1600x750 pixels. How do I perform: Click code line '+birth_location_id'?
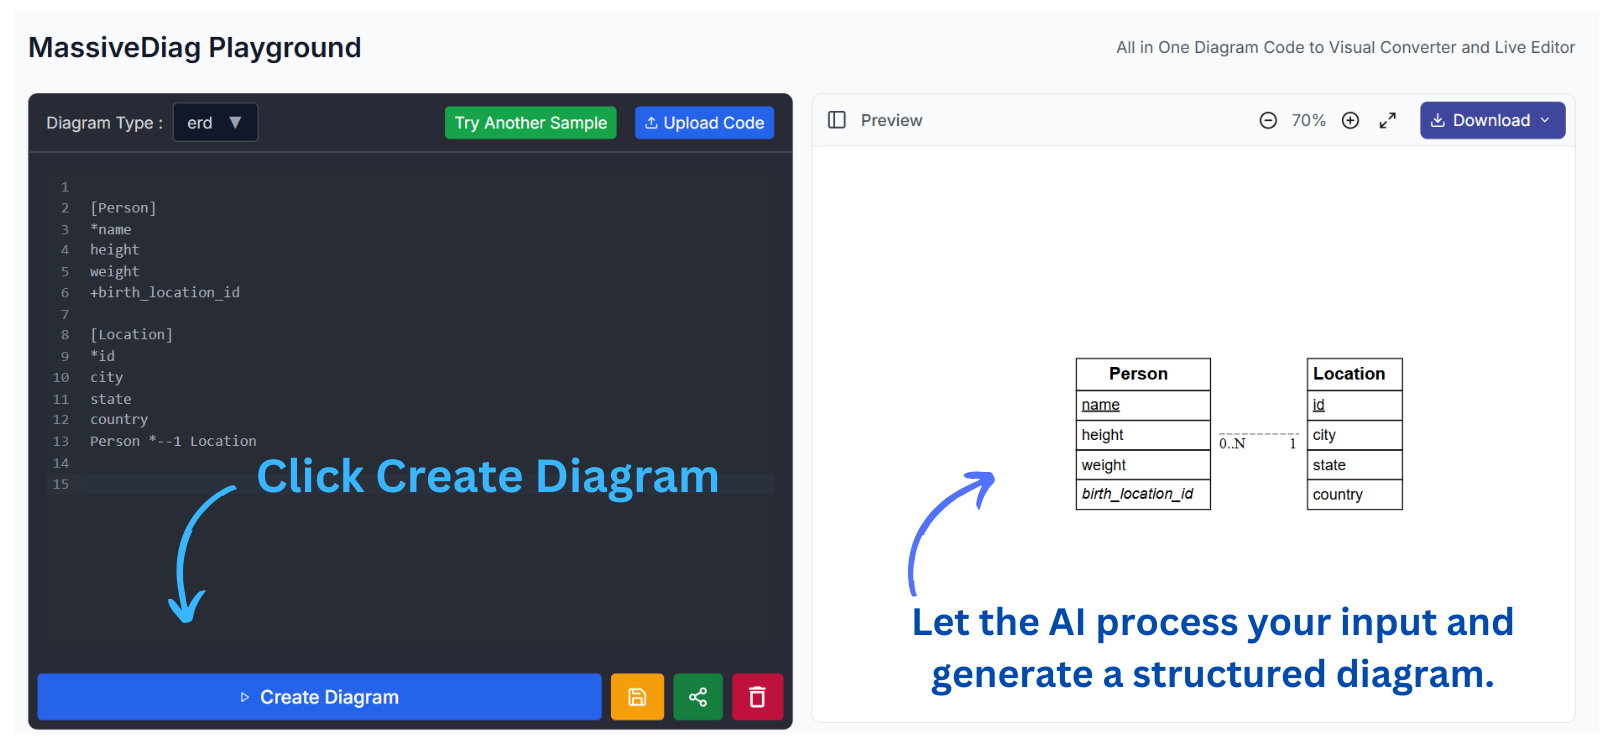[x=165, y=292]
